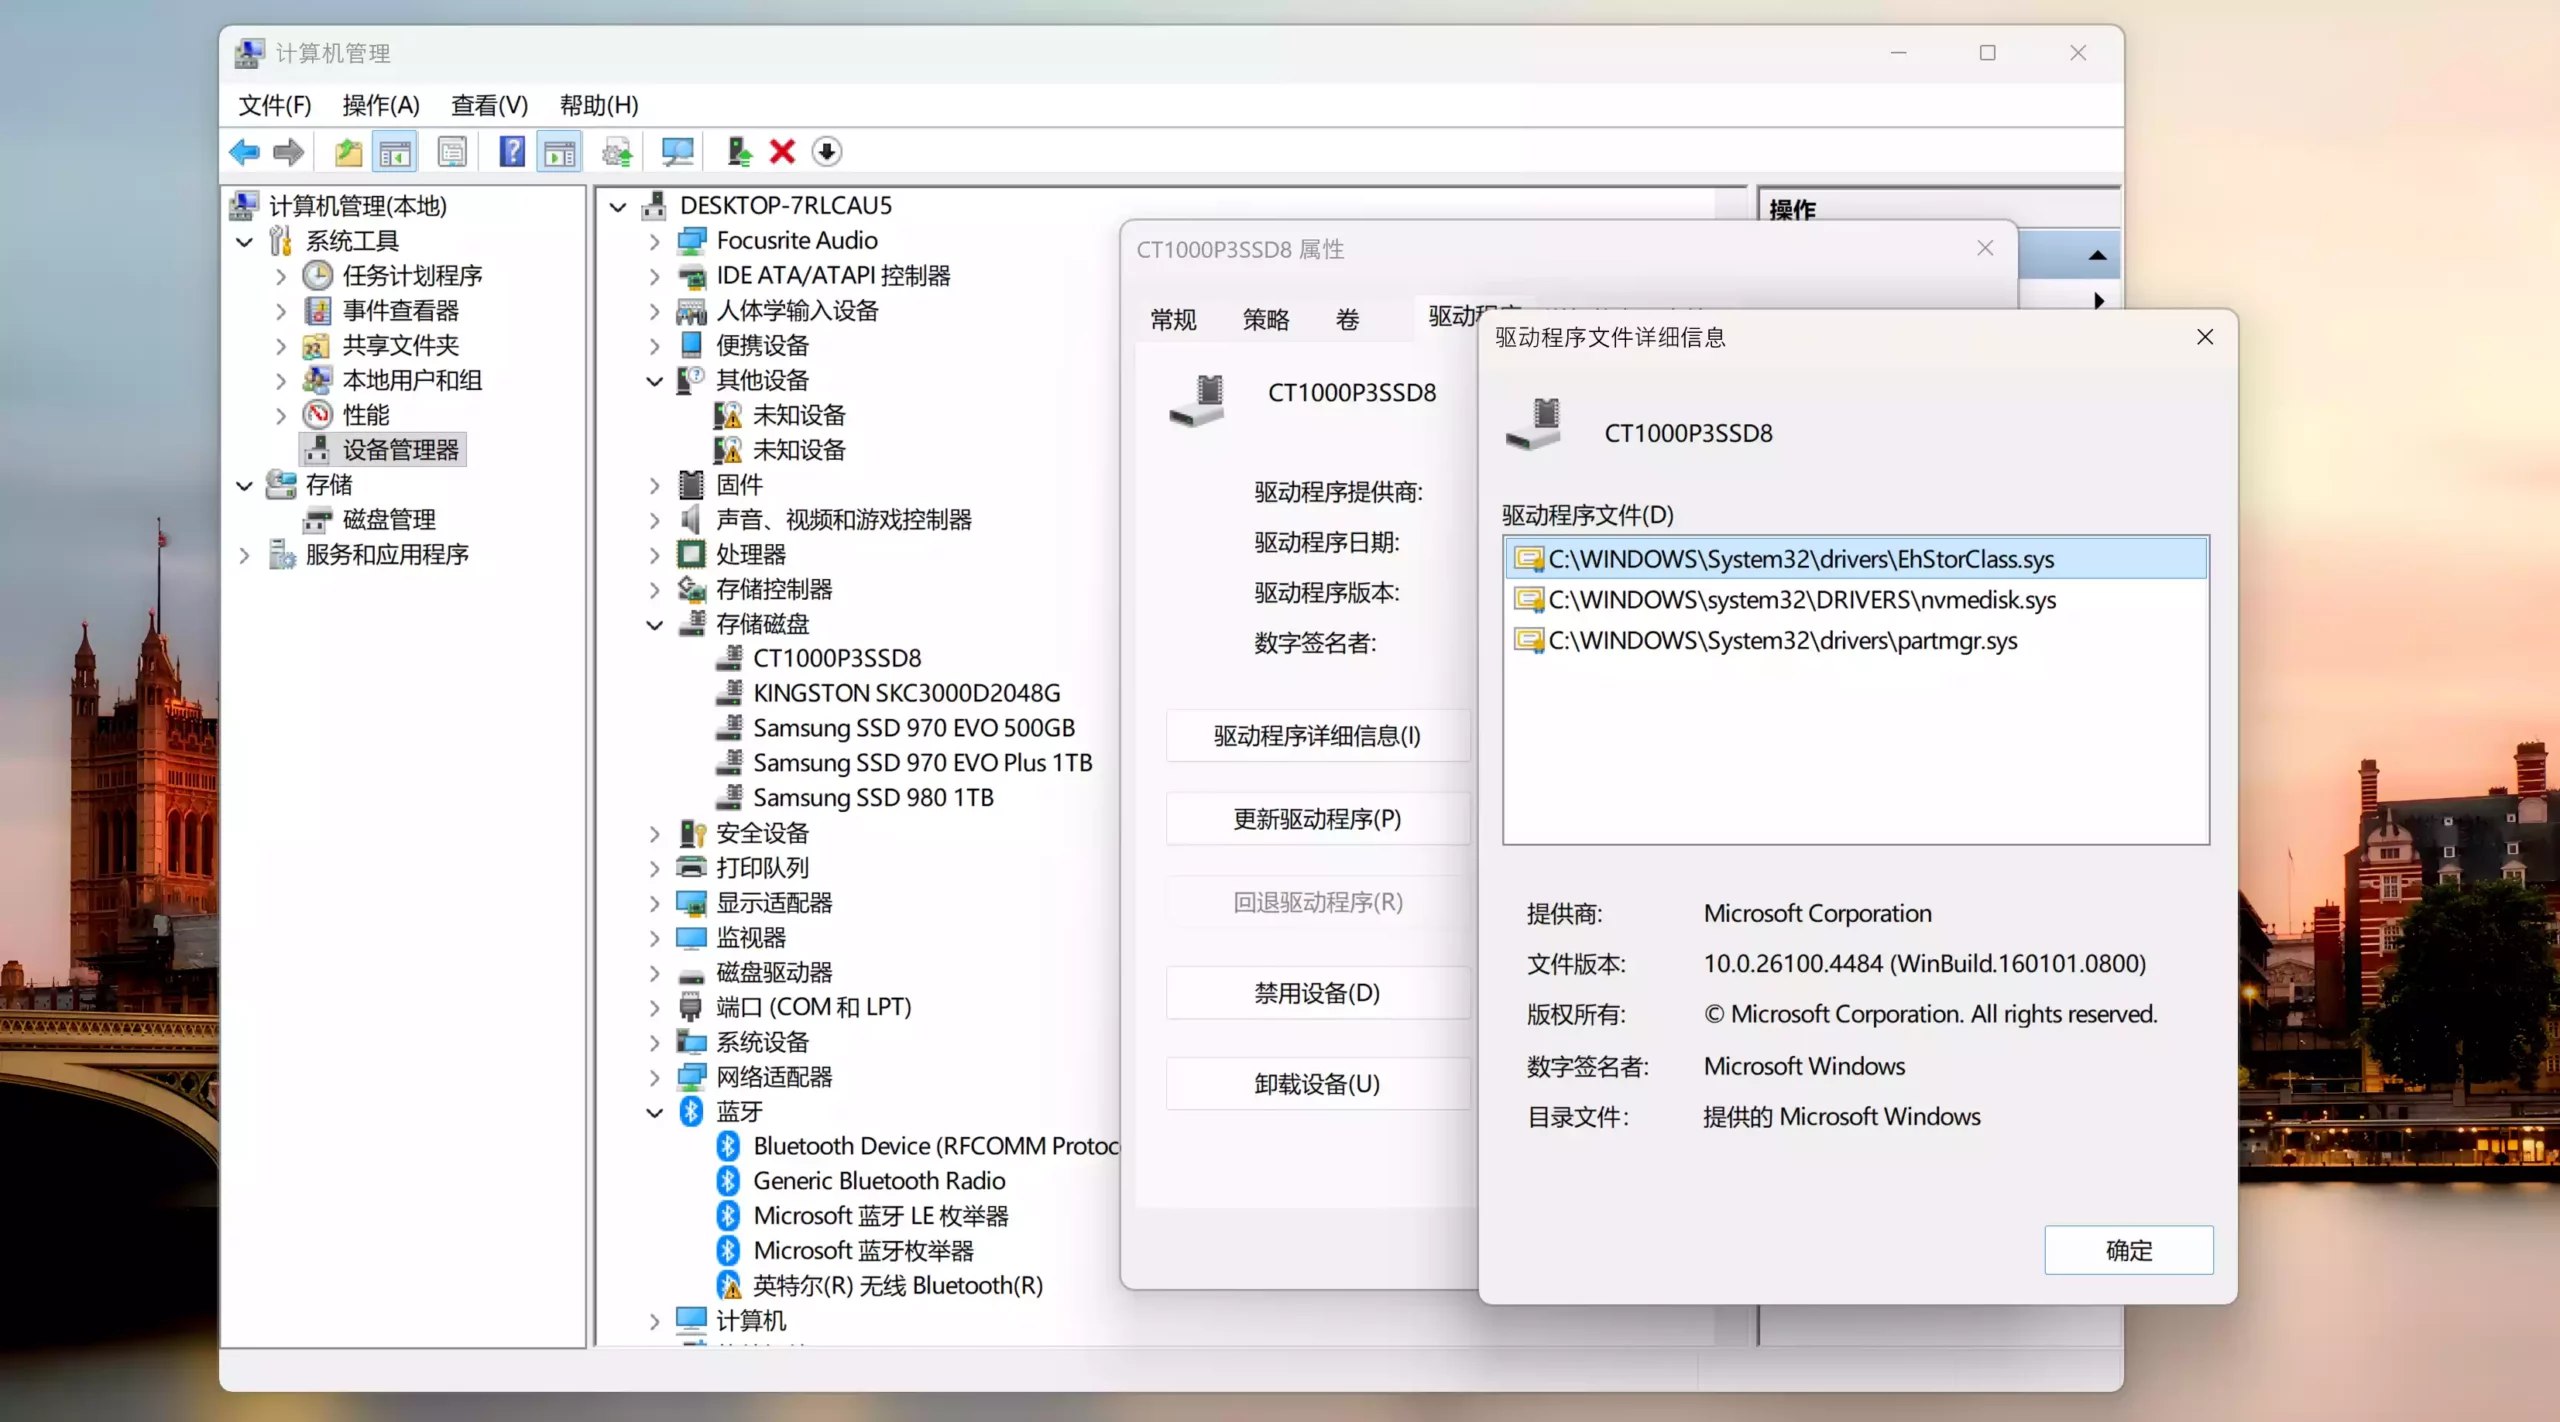2560x1422 pixels.
Task: Open the 查看(V) menu
Action: point(488,105)
